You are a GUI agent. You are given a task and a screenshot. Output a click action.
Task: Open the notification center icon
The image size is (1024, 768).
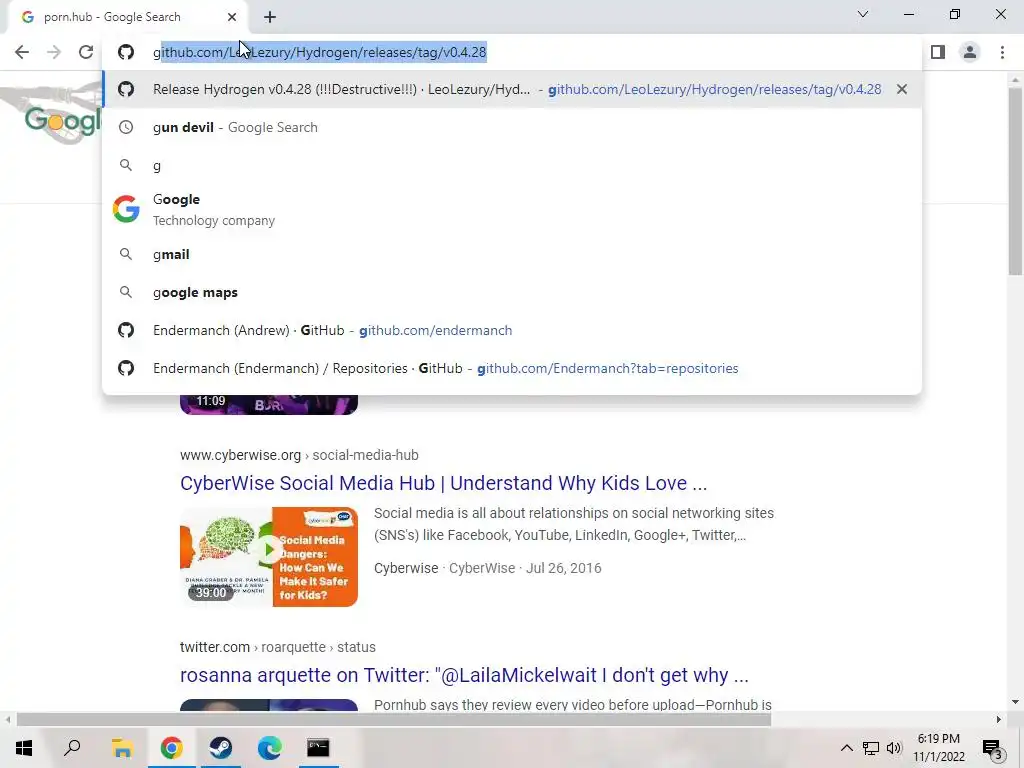[x=993, y=748]
